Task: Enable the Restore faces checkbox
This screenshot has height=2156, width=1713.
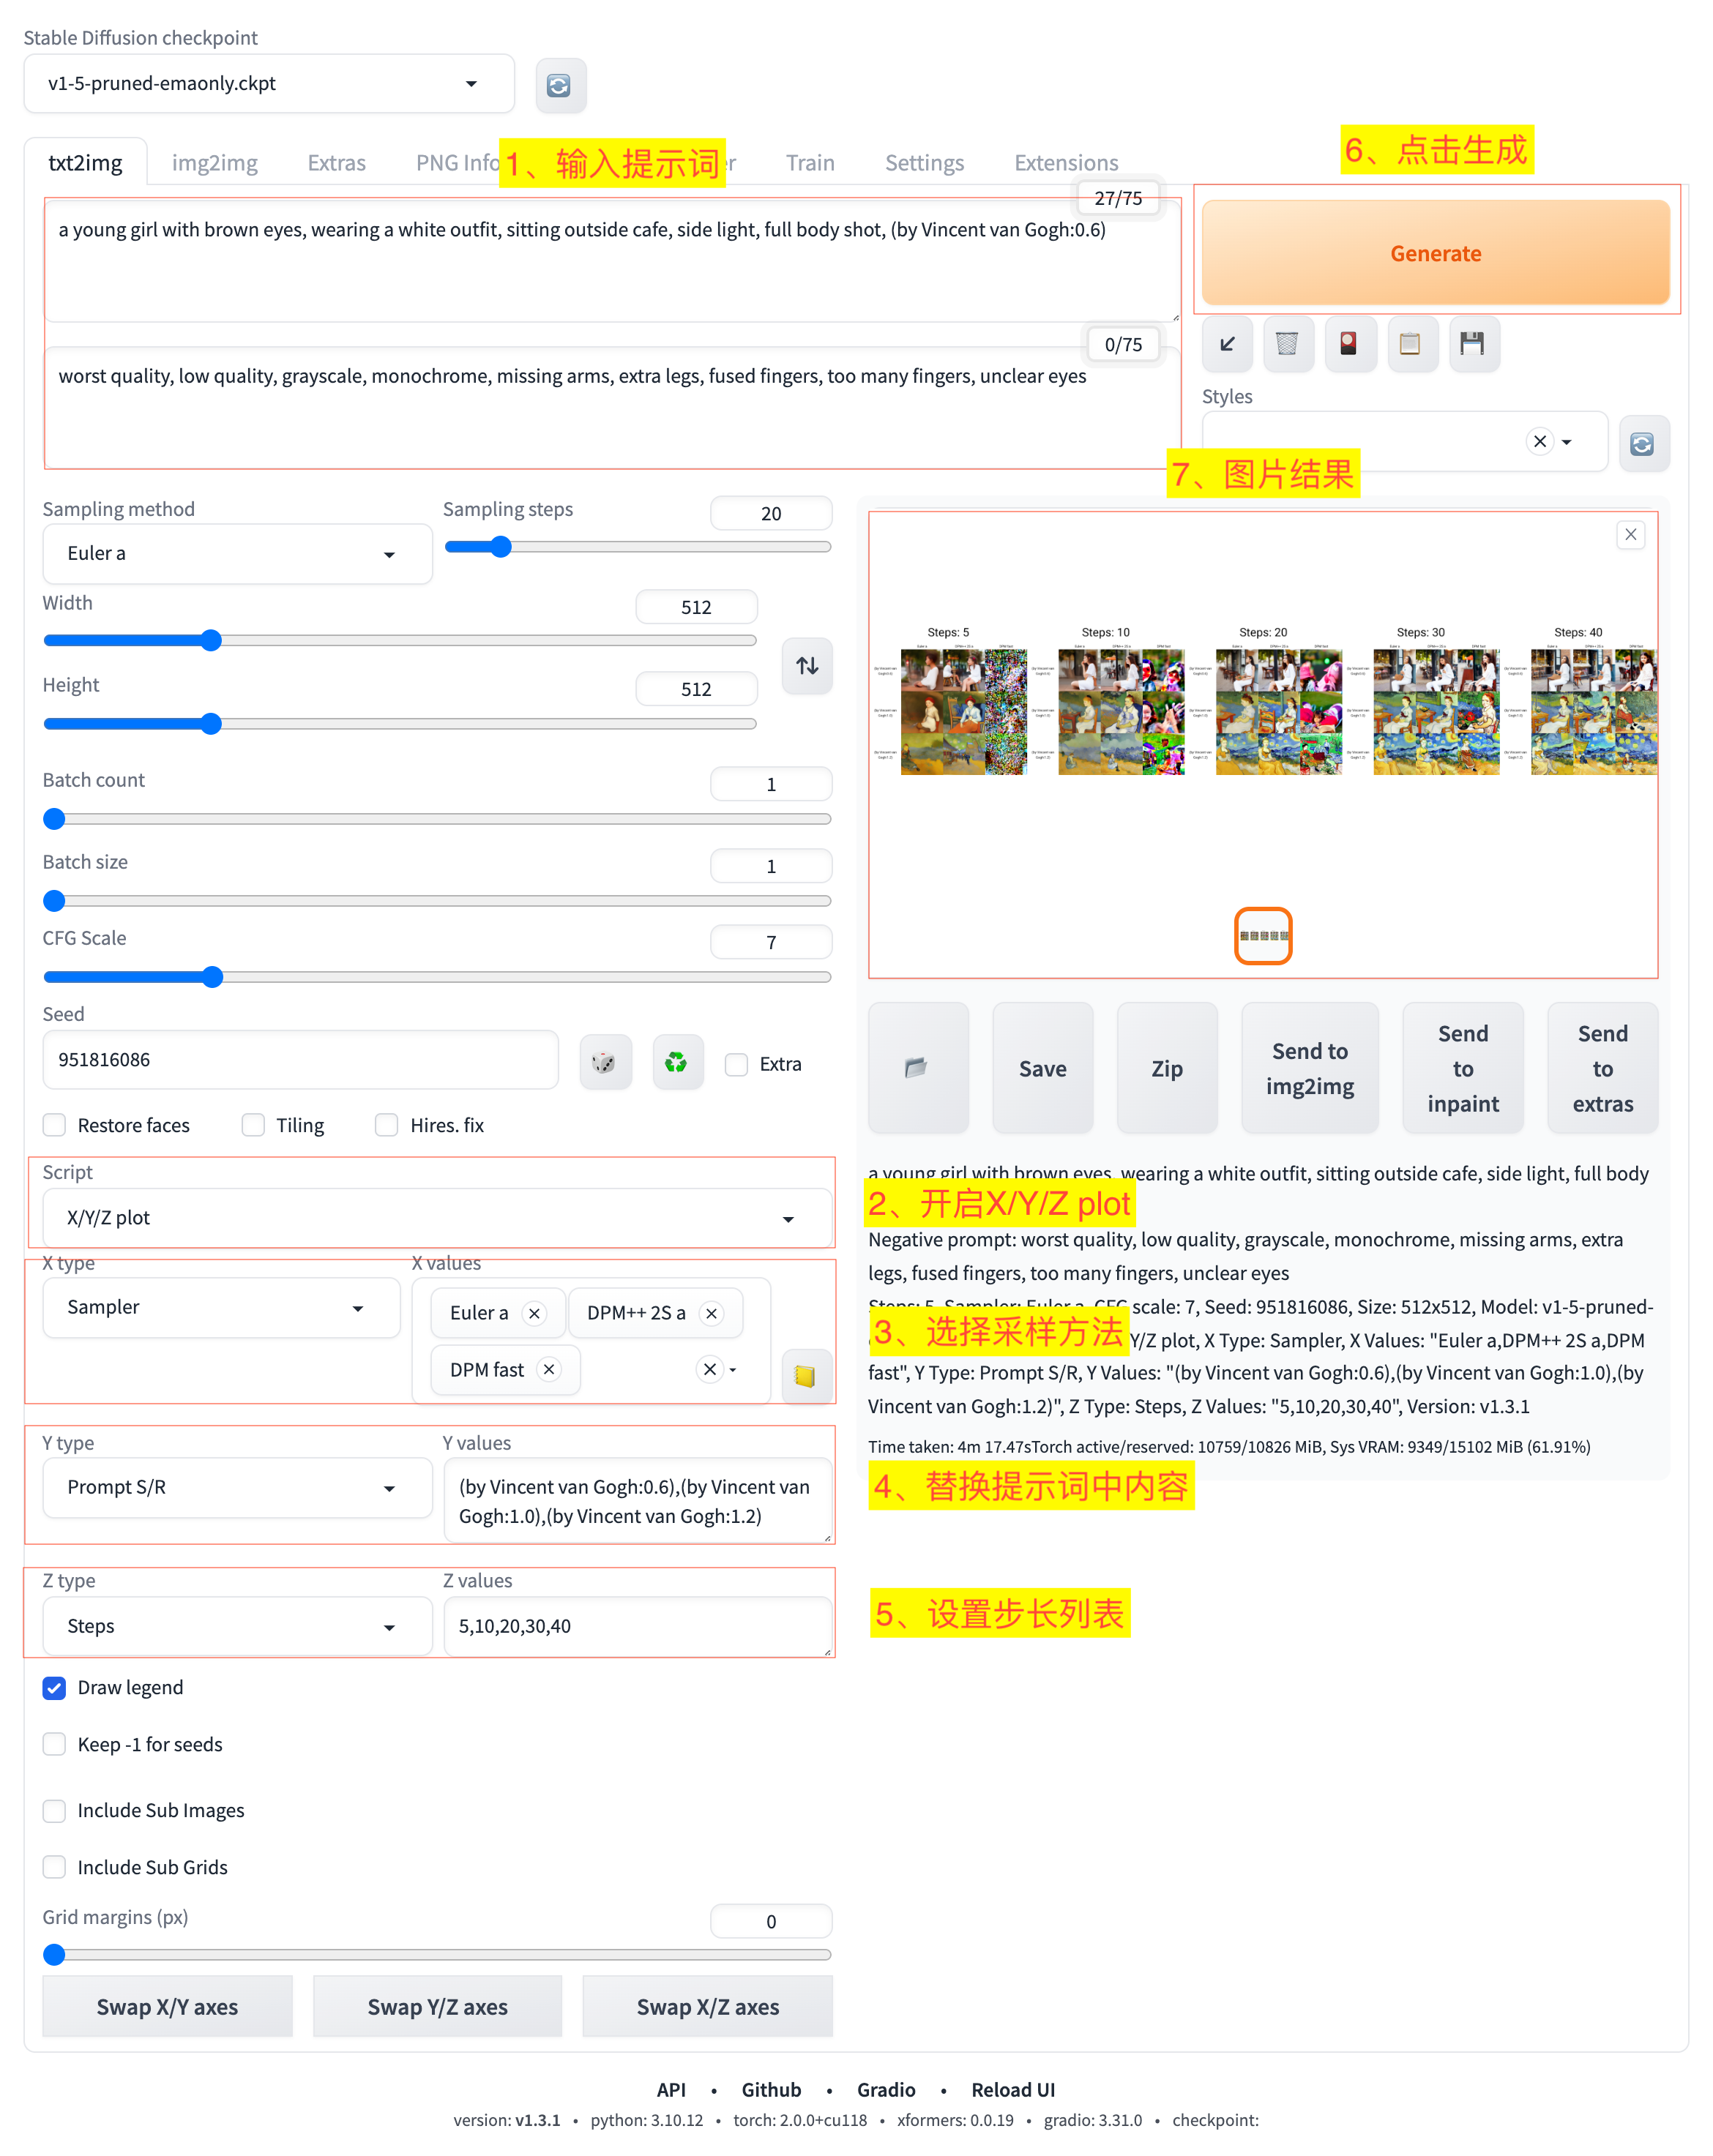Action: point(55,1125)
